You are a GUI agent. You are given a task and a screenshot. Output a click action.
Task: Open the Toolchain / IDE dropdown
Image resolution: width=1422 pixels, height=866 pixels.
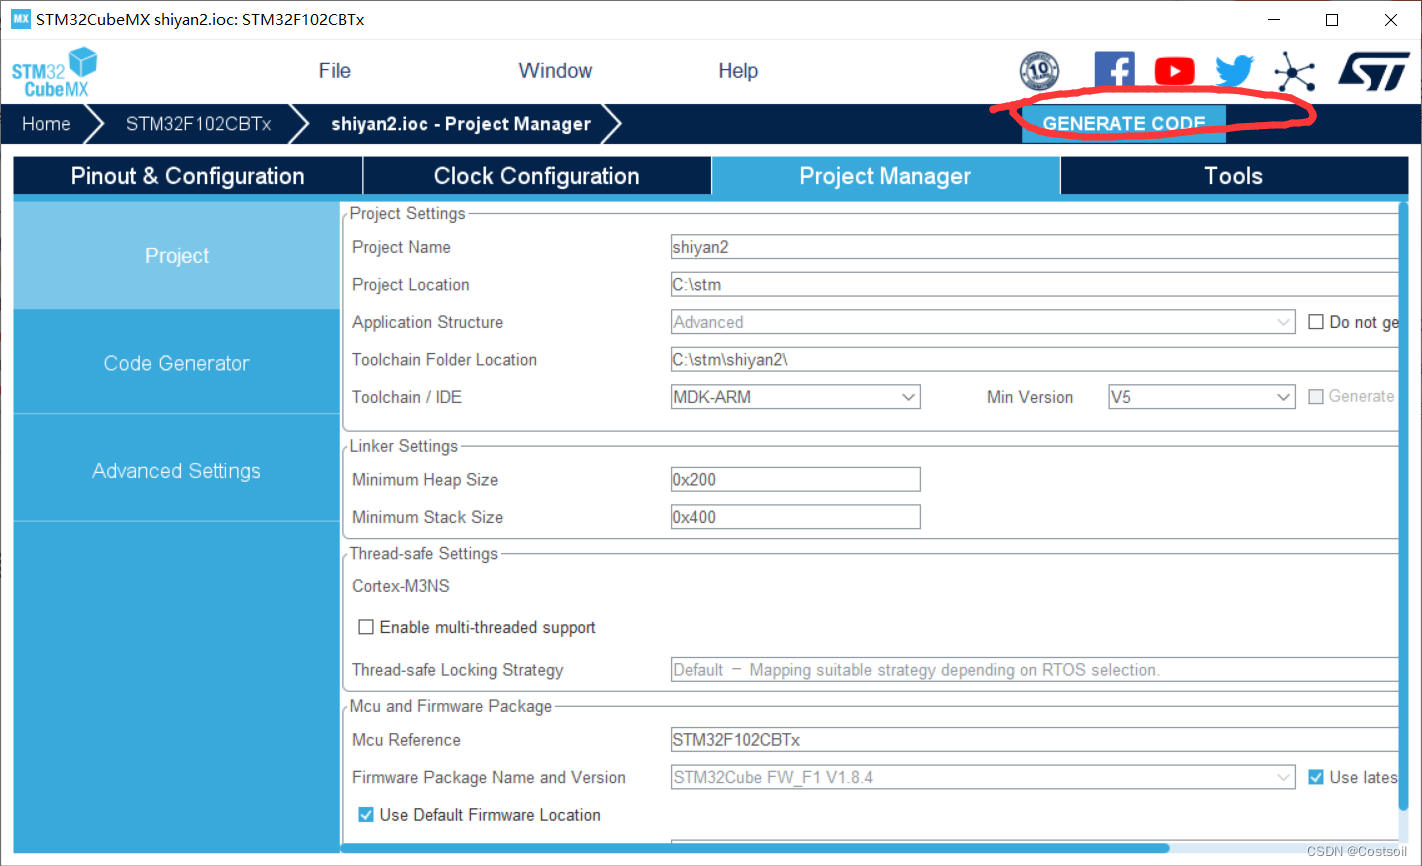click(796, 397)
